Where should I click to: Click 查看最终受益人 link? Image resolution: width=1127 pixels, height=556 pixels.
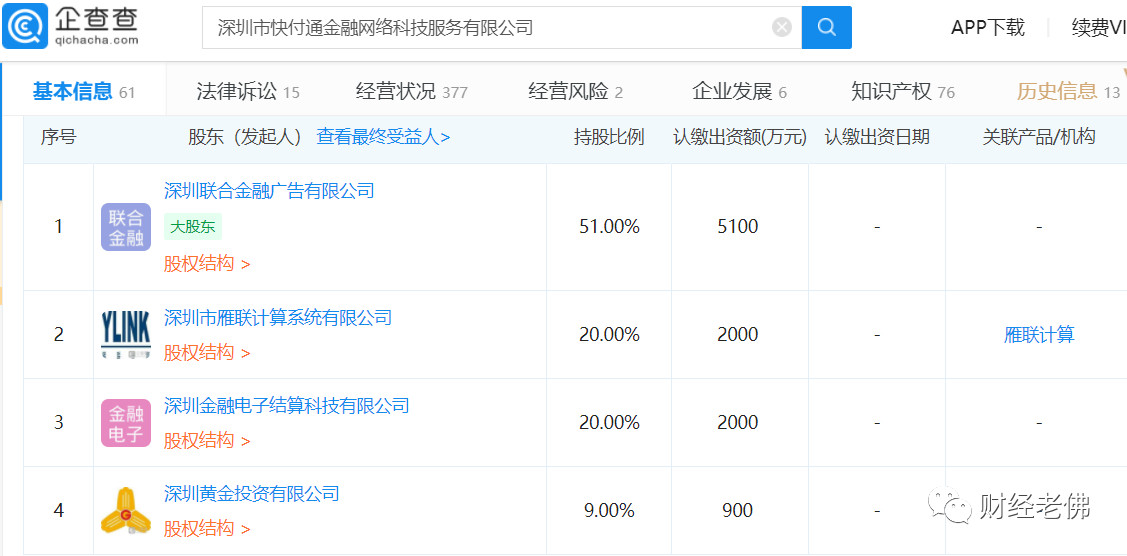[x=383, y=137]
